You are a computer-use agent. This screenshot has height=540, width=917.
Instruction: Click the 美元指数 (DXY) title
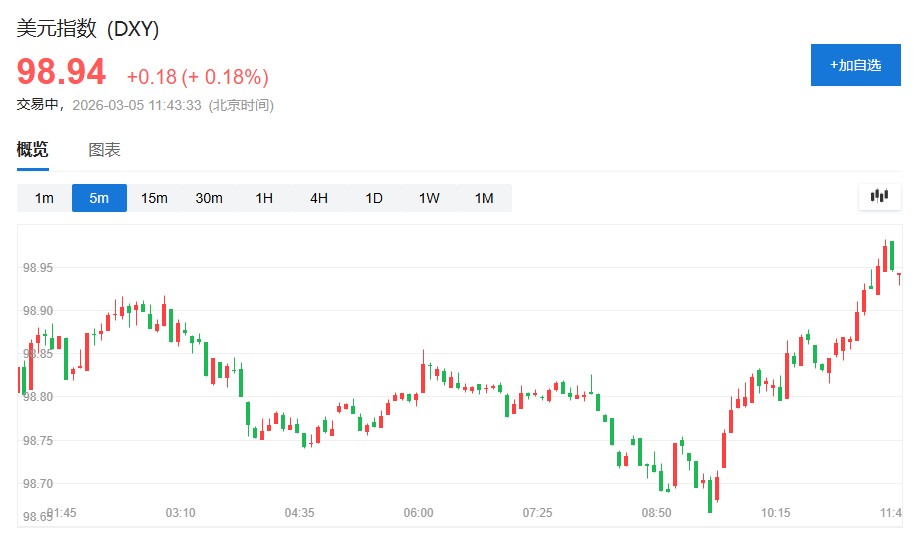click(88, 29)
